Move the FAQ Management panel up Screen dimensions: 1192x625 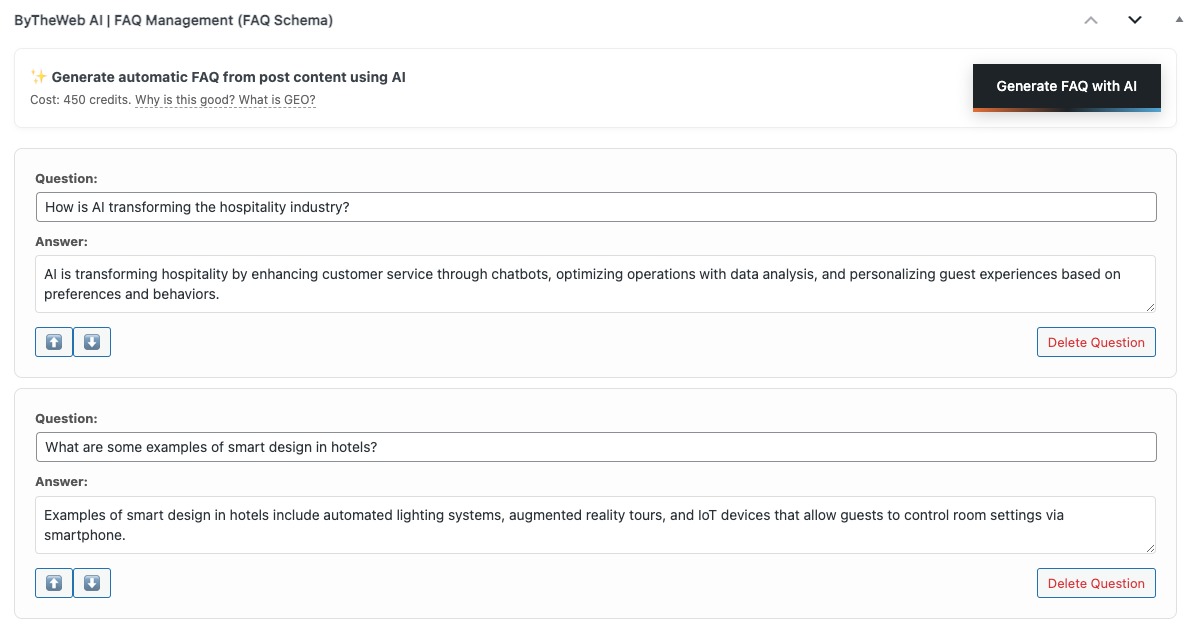pos(1091,20)
